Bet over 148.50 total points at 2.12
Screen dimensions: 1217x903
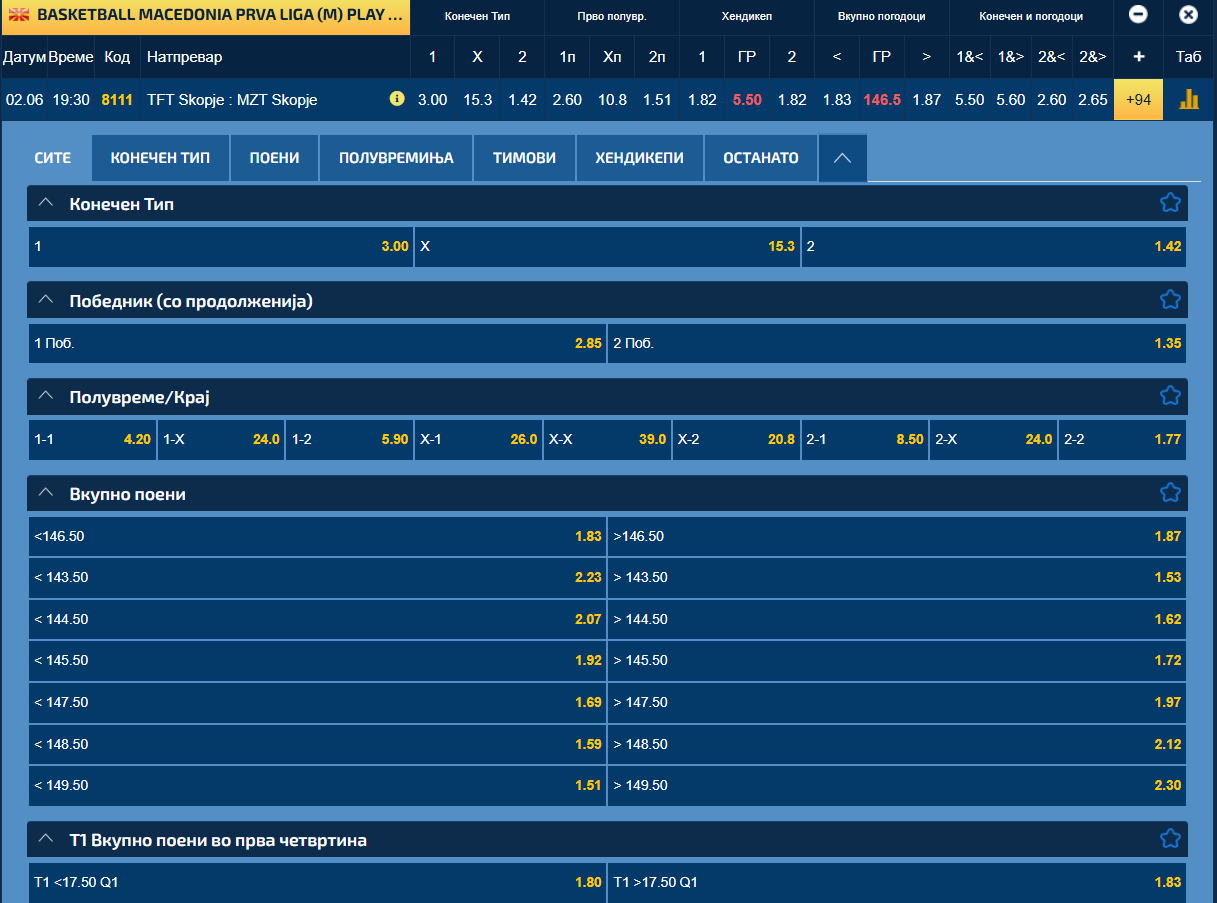click(897, 744)
